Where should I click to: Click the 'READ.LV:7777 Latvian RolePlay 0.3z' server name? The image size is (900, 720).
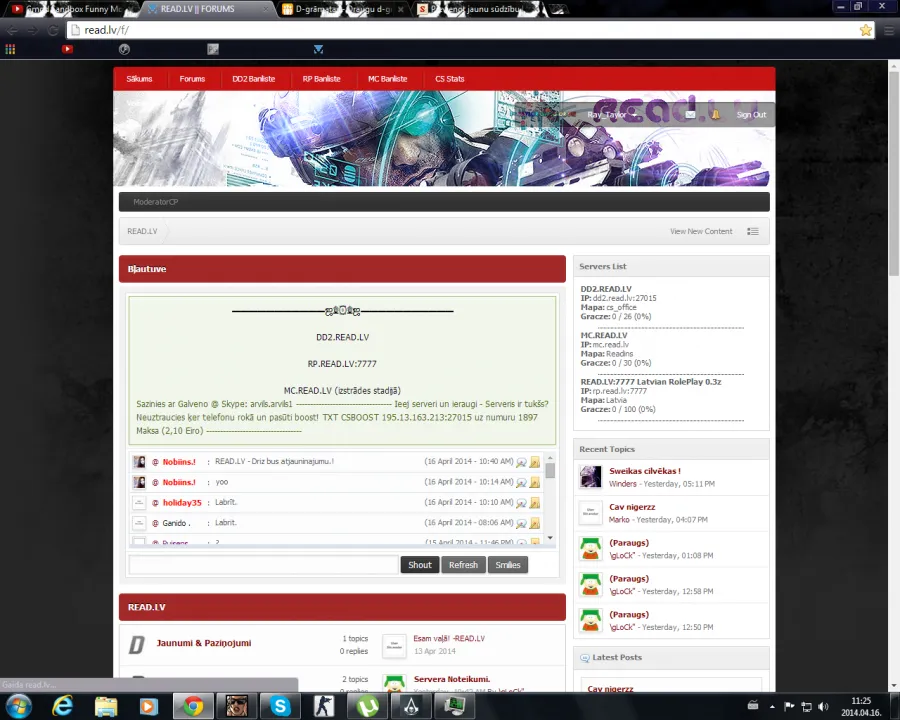(651, 382)
